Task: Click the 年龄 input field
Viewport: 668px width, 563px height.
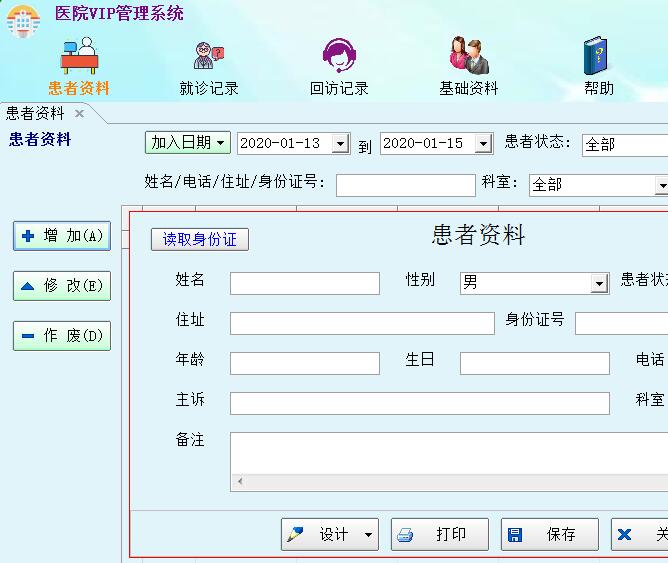Action: pyautogui.click(x=305, y=363)
